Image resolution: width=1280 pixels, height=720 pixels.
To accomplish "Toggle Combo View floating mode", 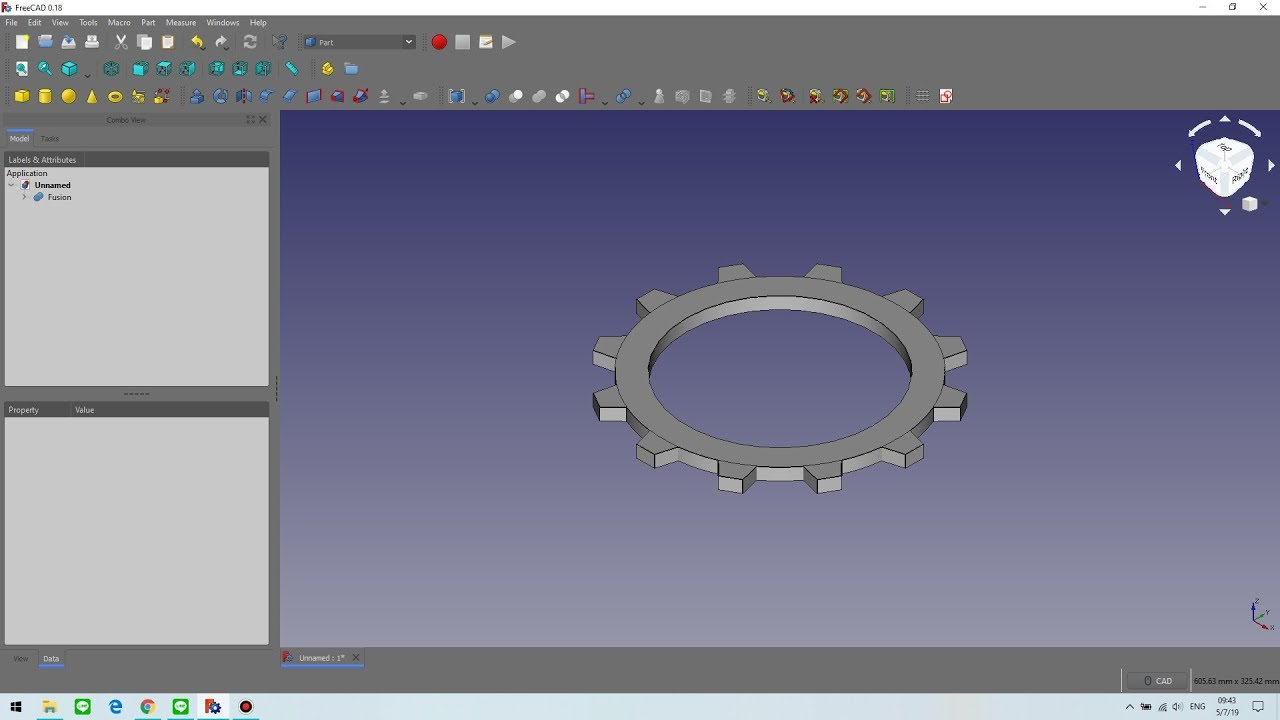I will pos(251,120).
